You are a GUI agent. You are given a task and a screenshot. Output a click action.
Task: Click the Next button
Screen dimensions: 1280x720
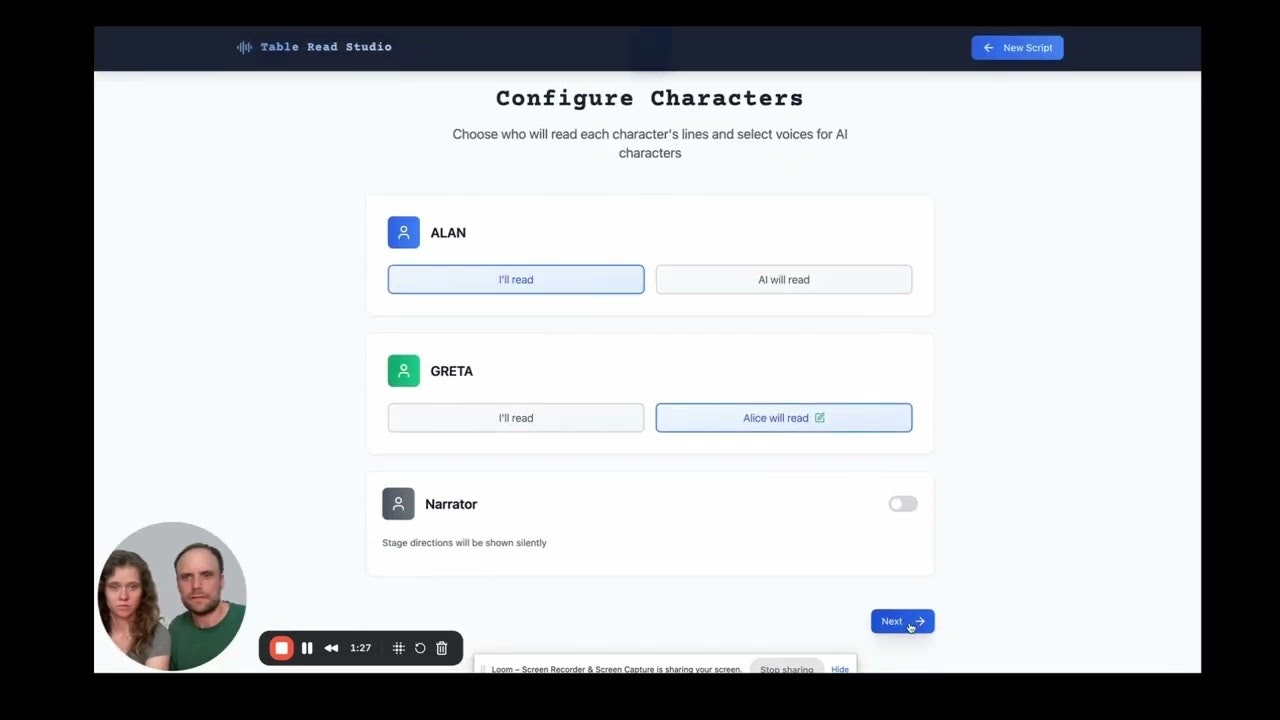point(903,621)
